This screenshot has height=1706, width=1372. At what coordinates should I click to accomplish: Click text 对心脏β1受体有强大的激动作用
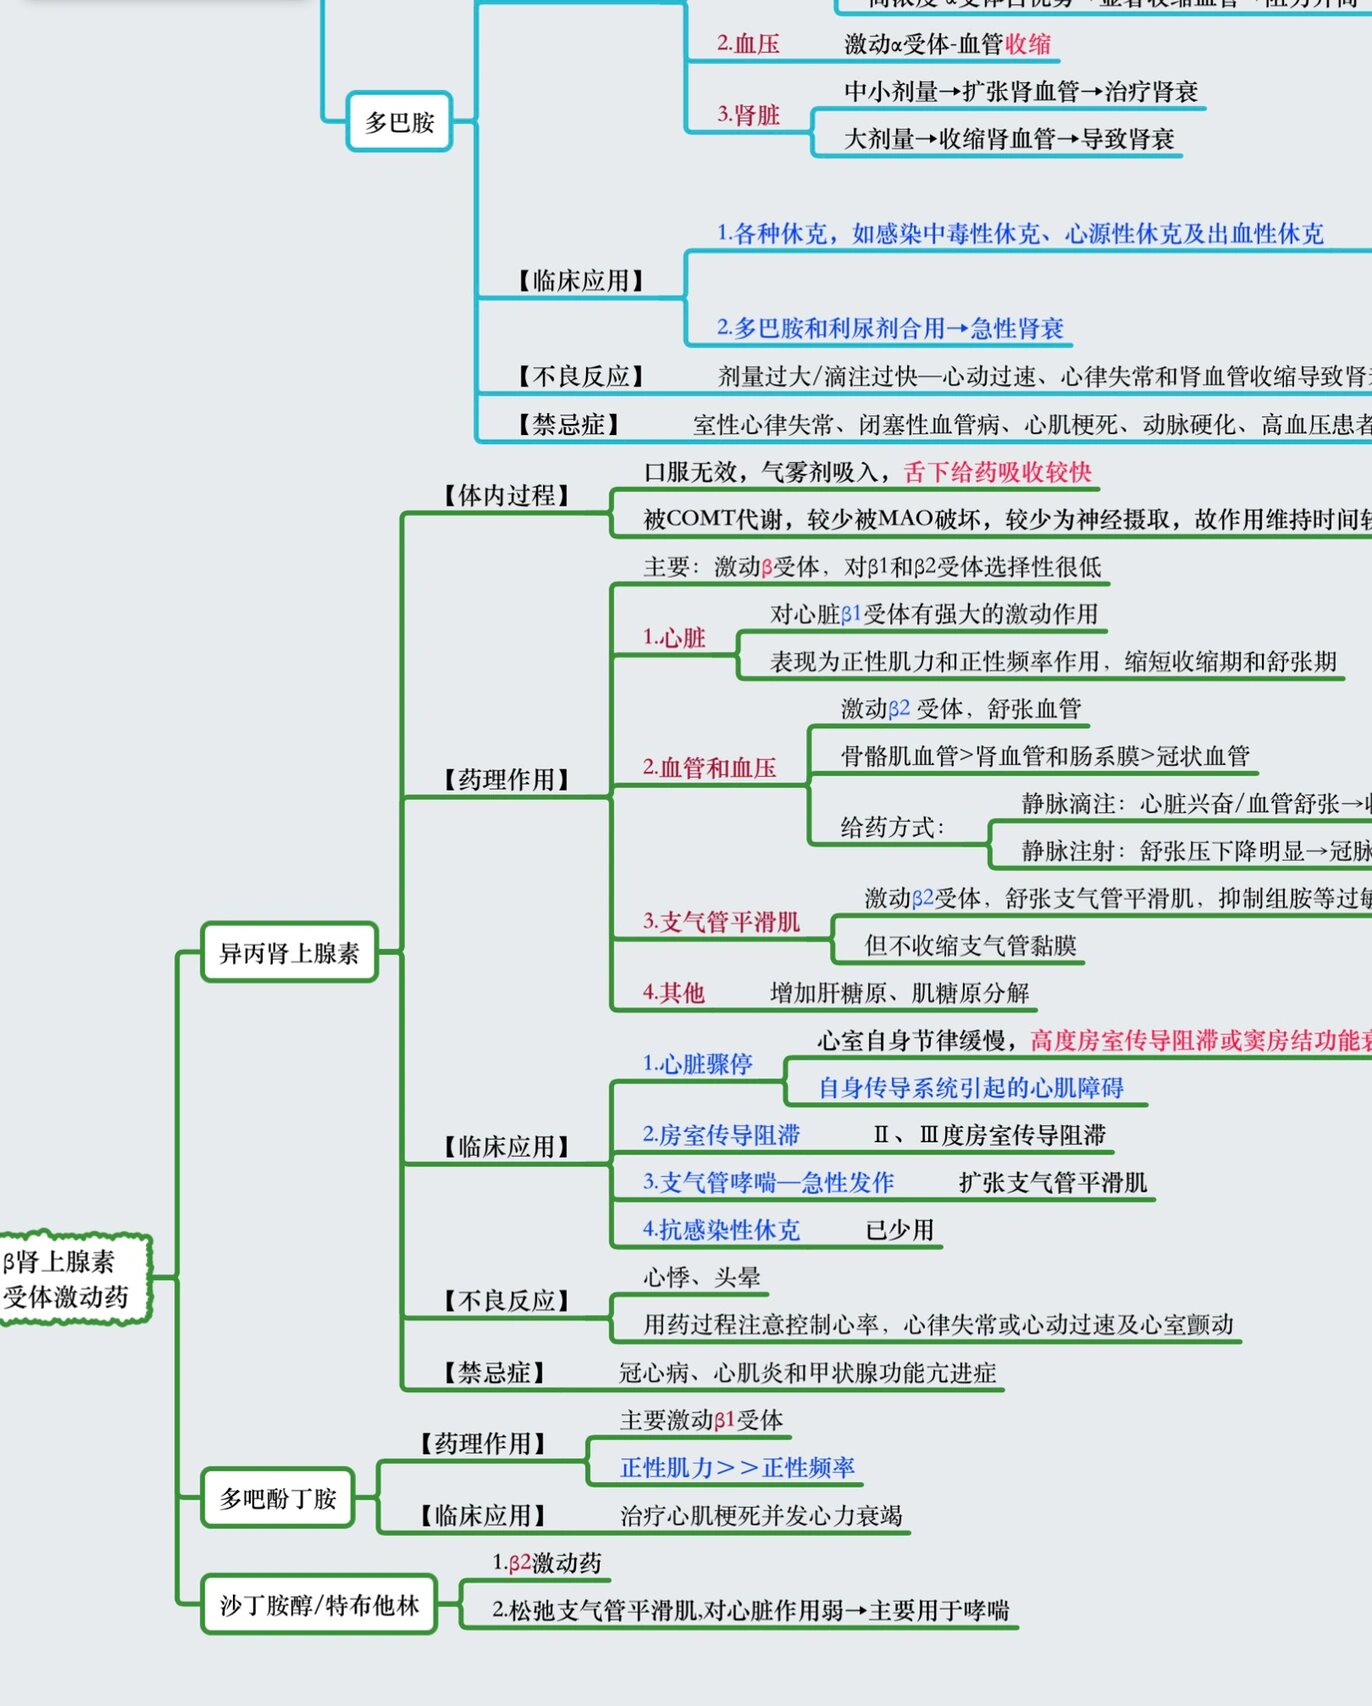point(934,614)
